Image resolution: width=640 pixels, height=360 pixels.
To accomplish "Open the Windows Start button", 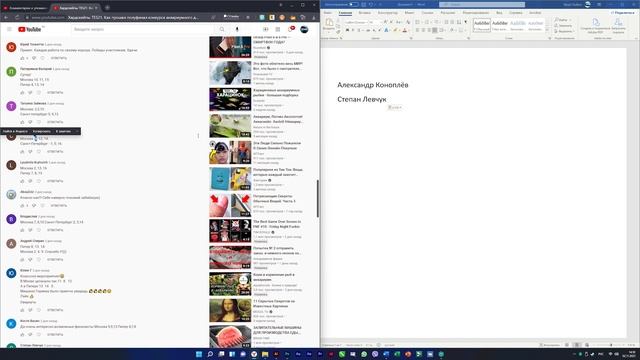I will [x=199, y=354].
